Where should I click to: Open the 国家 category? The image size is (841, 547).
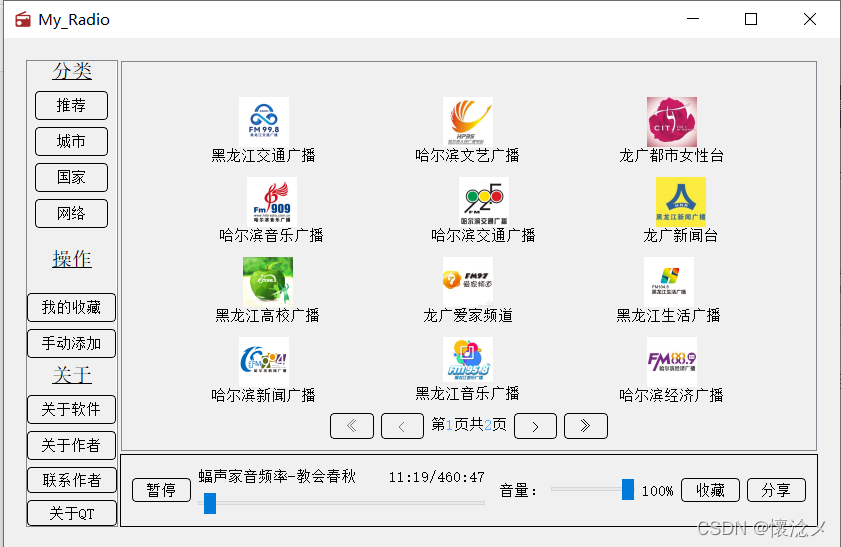coord(71,178)
